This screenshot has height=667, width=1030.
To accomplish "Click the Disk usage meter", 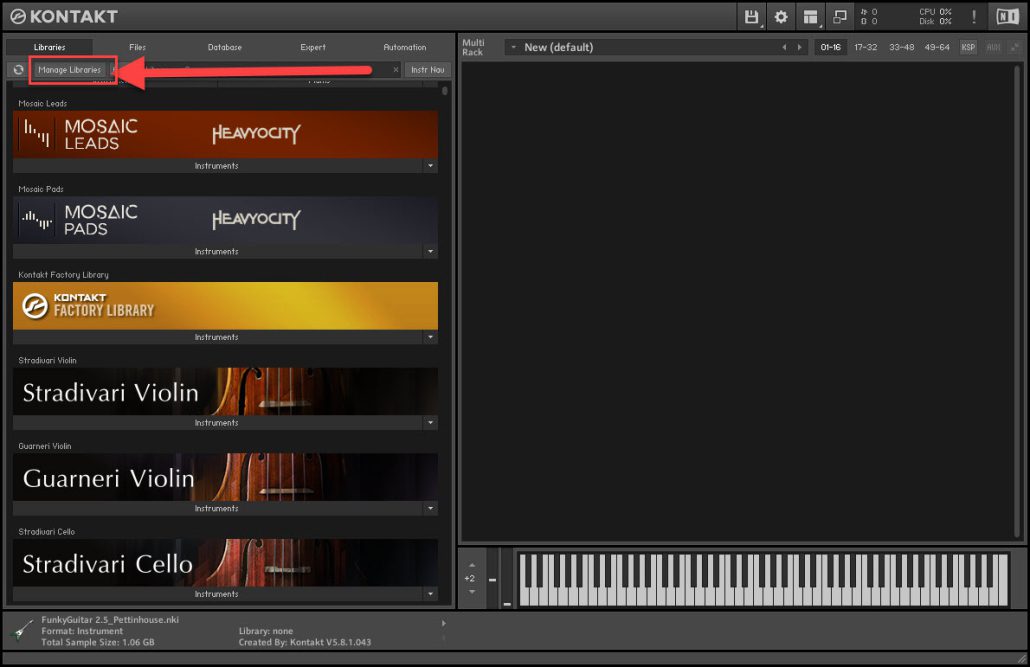I will click(935, 22).
